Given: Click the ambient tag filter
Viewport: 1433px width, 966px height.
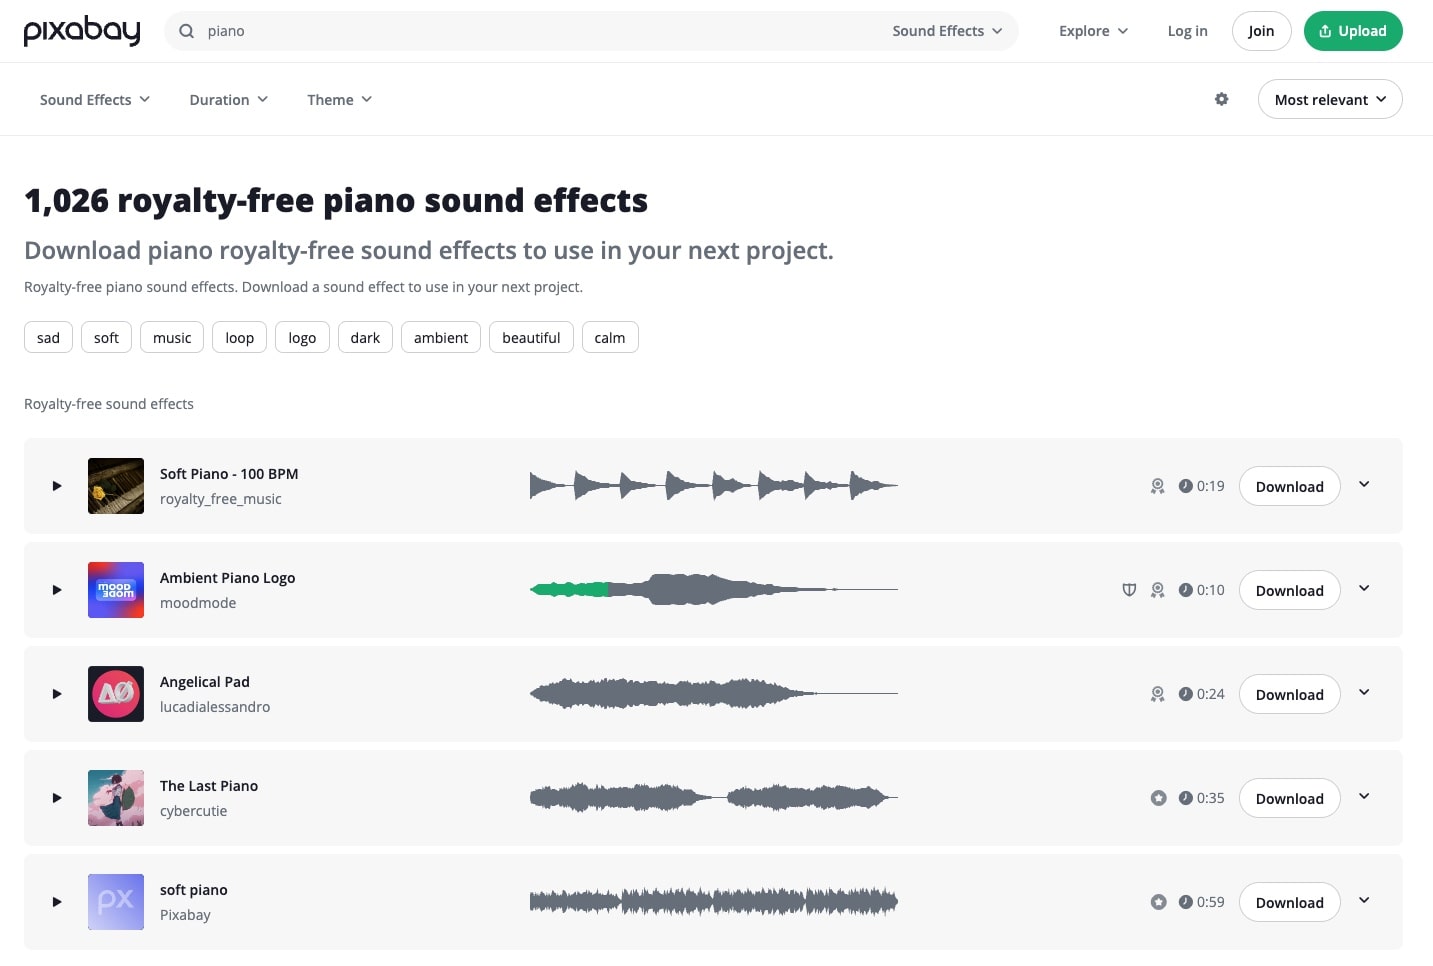Looking at the screenshot, I should (440, 337).
